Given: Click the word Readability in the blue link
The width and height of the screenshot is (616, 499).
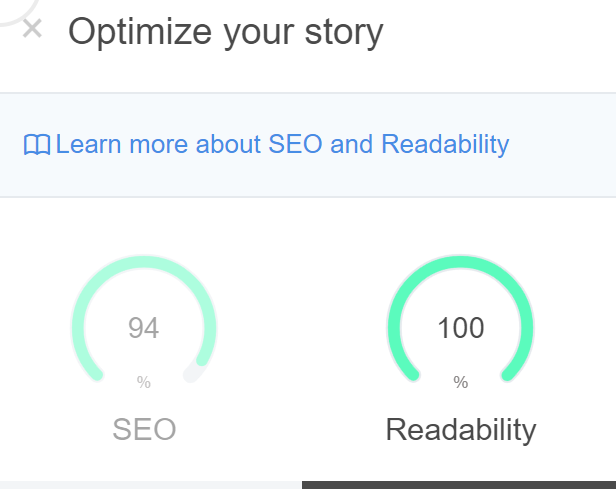Looking at the screenshot, I should coord(445,145).
